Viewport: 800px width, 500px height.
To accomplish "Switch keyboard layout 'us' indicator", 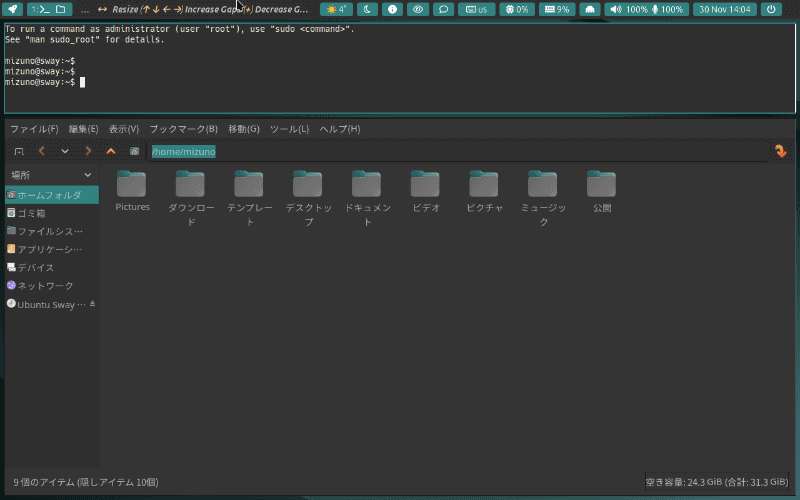I will coord(477,9).
